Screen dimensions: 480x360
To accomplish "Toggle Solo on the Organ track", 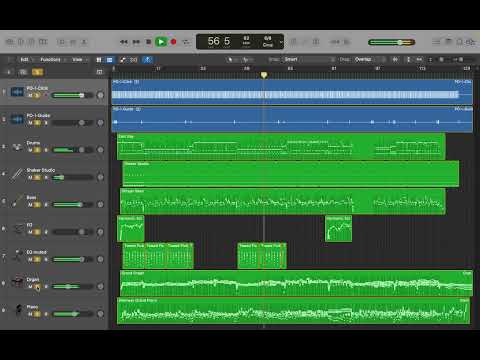I will point(38,287).
